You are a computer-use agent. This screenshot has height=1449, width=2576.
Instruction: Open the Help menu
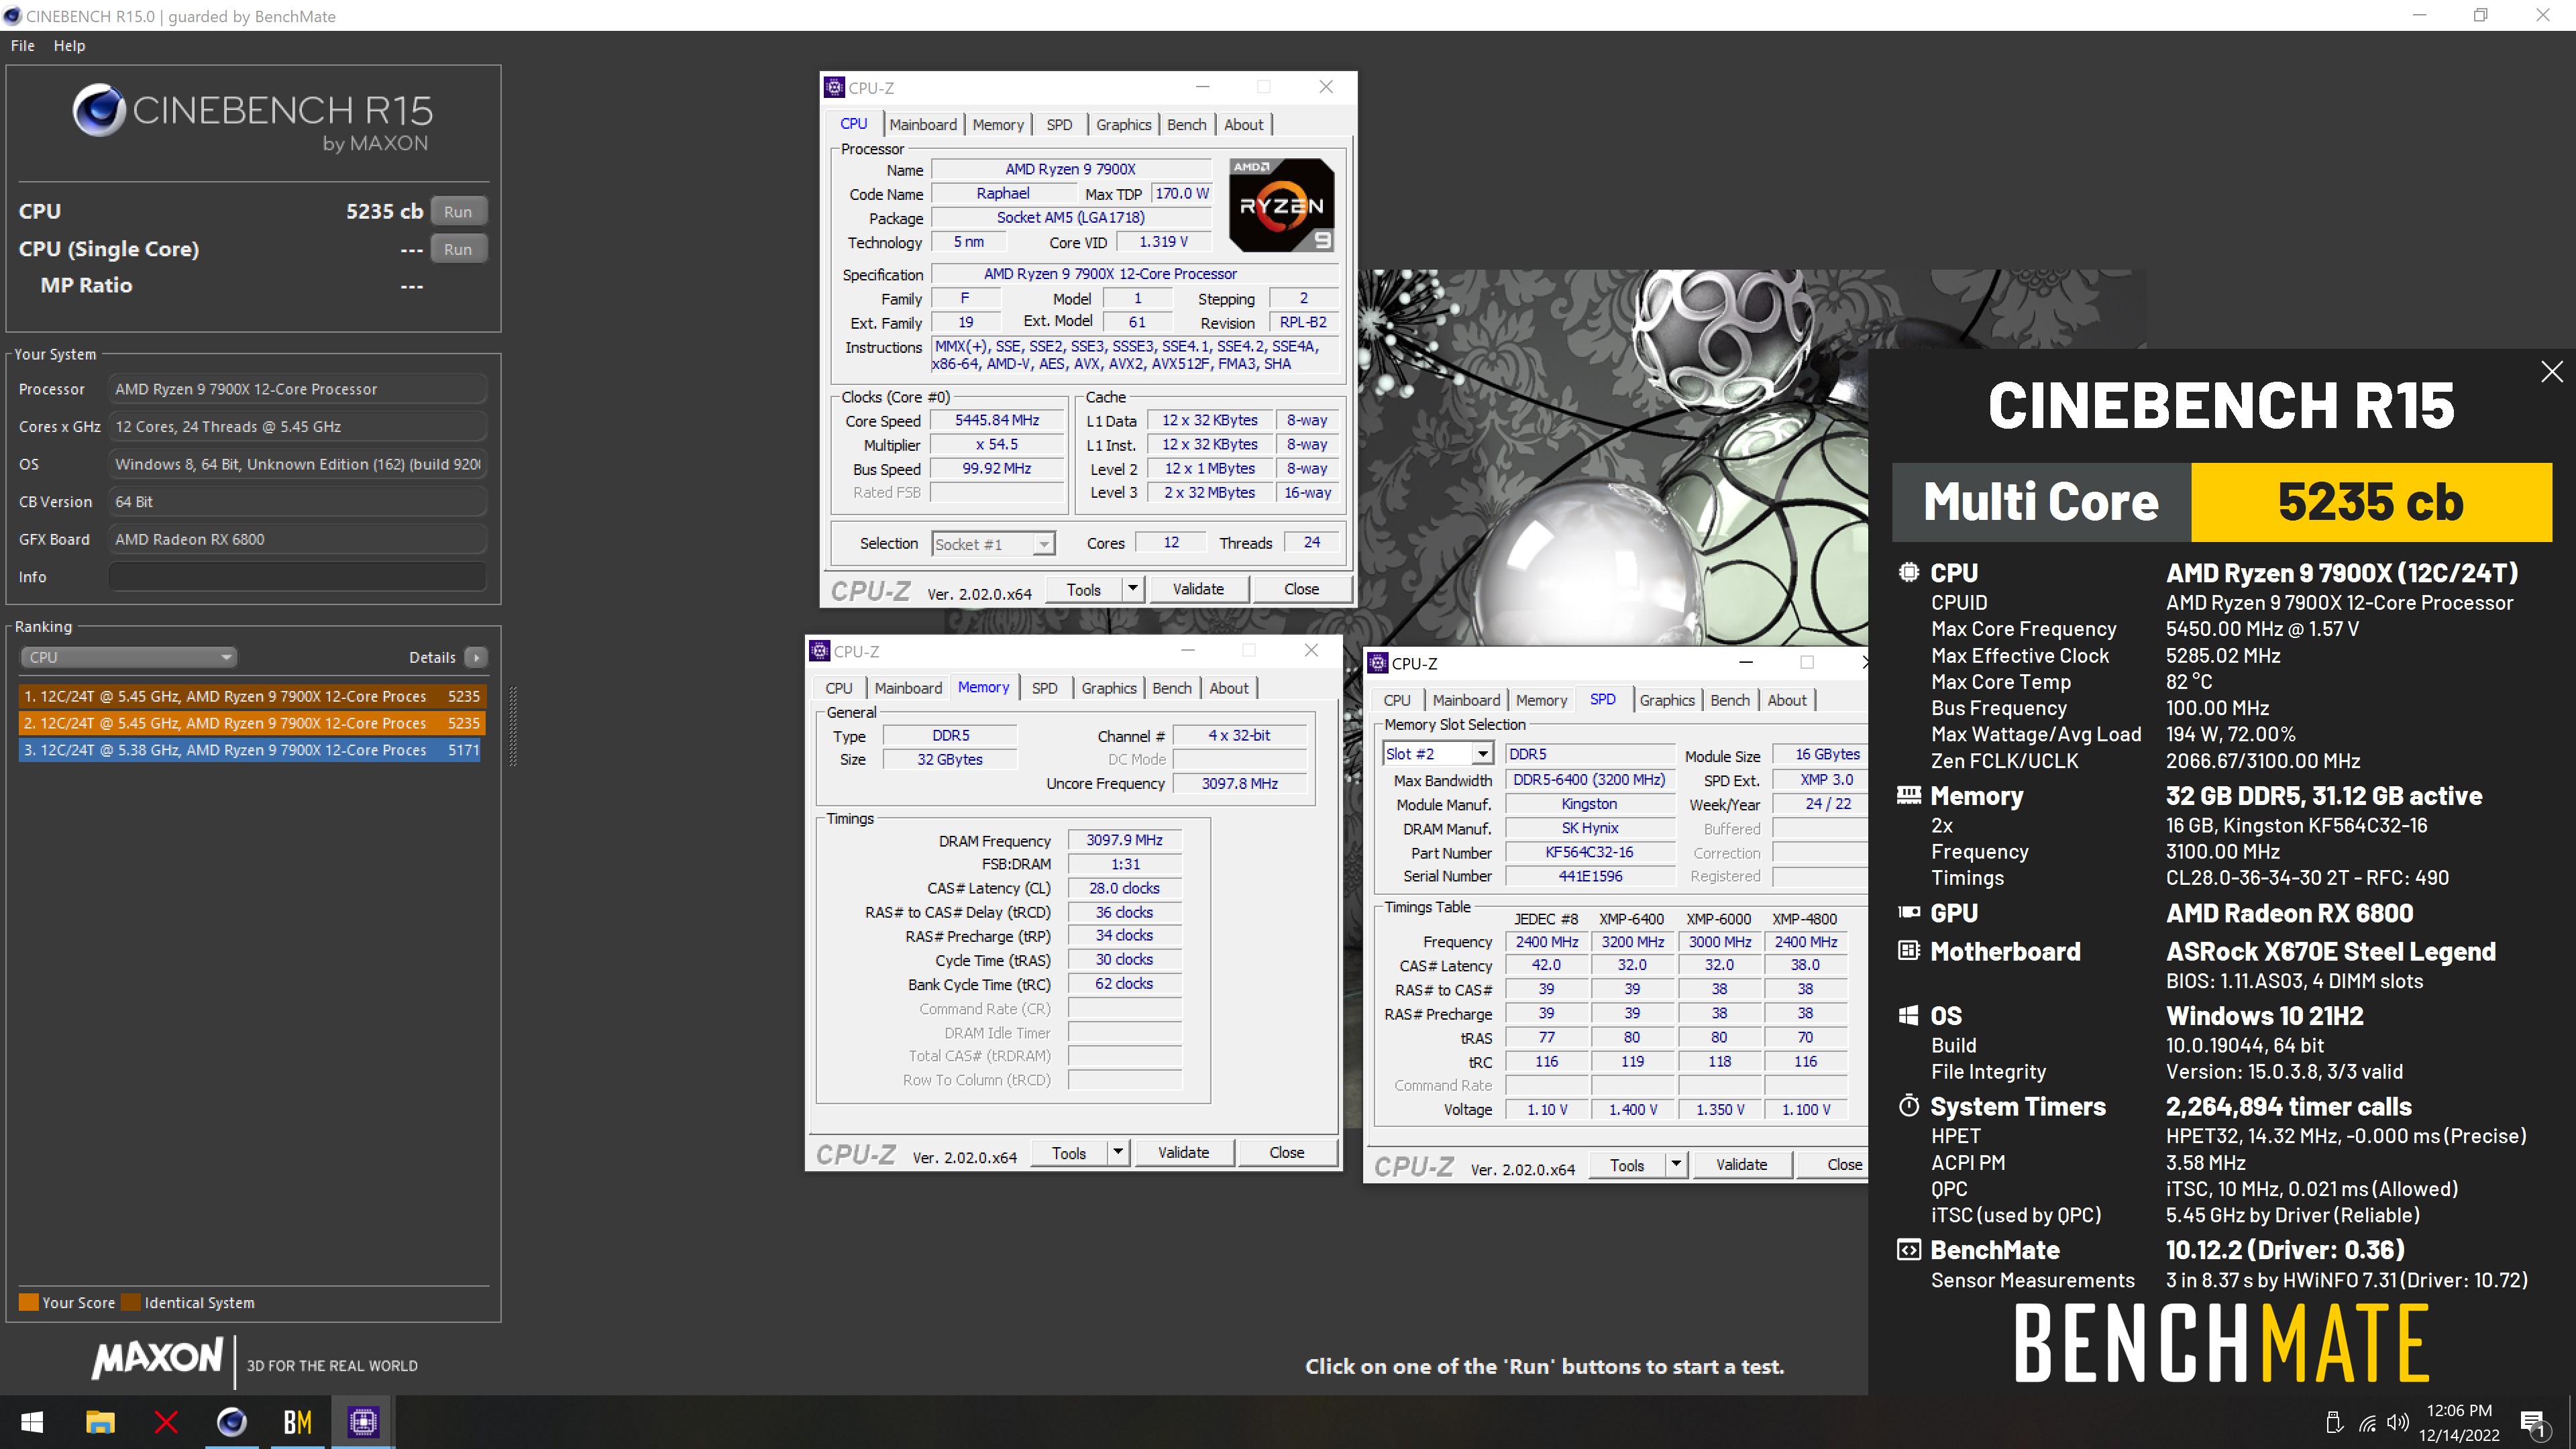pyautogui.click(x=69, y=46)
